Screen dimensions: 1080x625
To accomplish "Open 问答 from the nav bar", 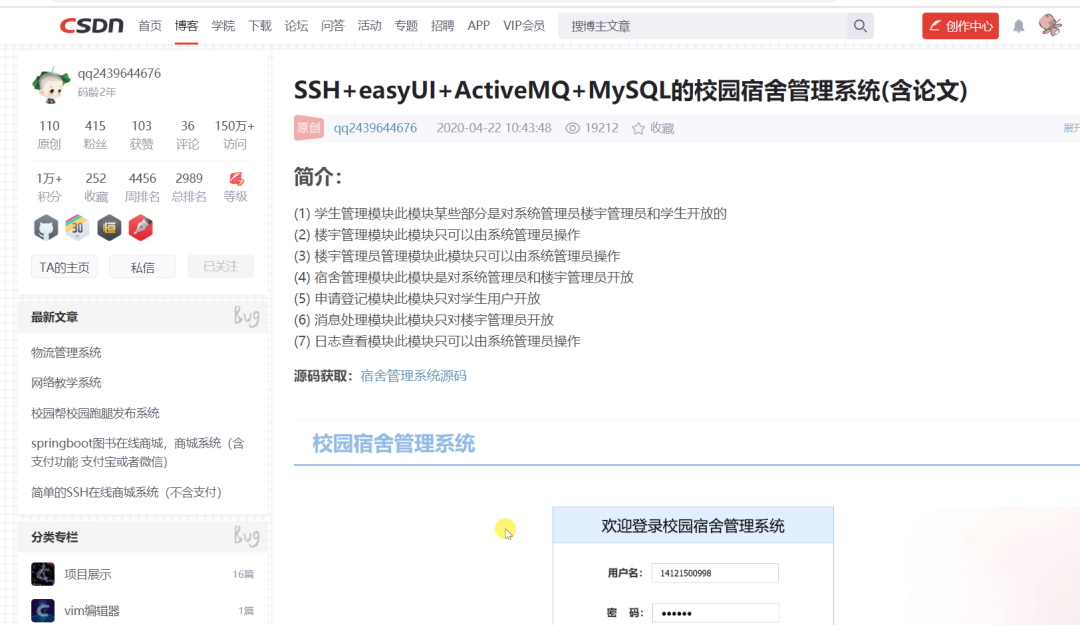I will click(333, 25).
